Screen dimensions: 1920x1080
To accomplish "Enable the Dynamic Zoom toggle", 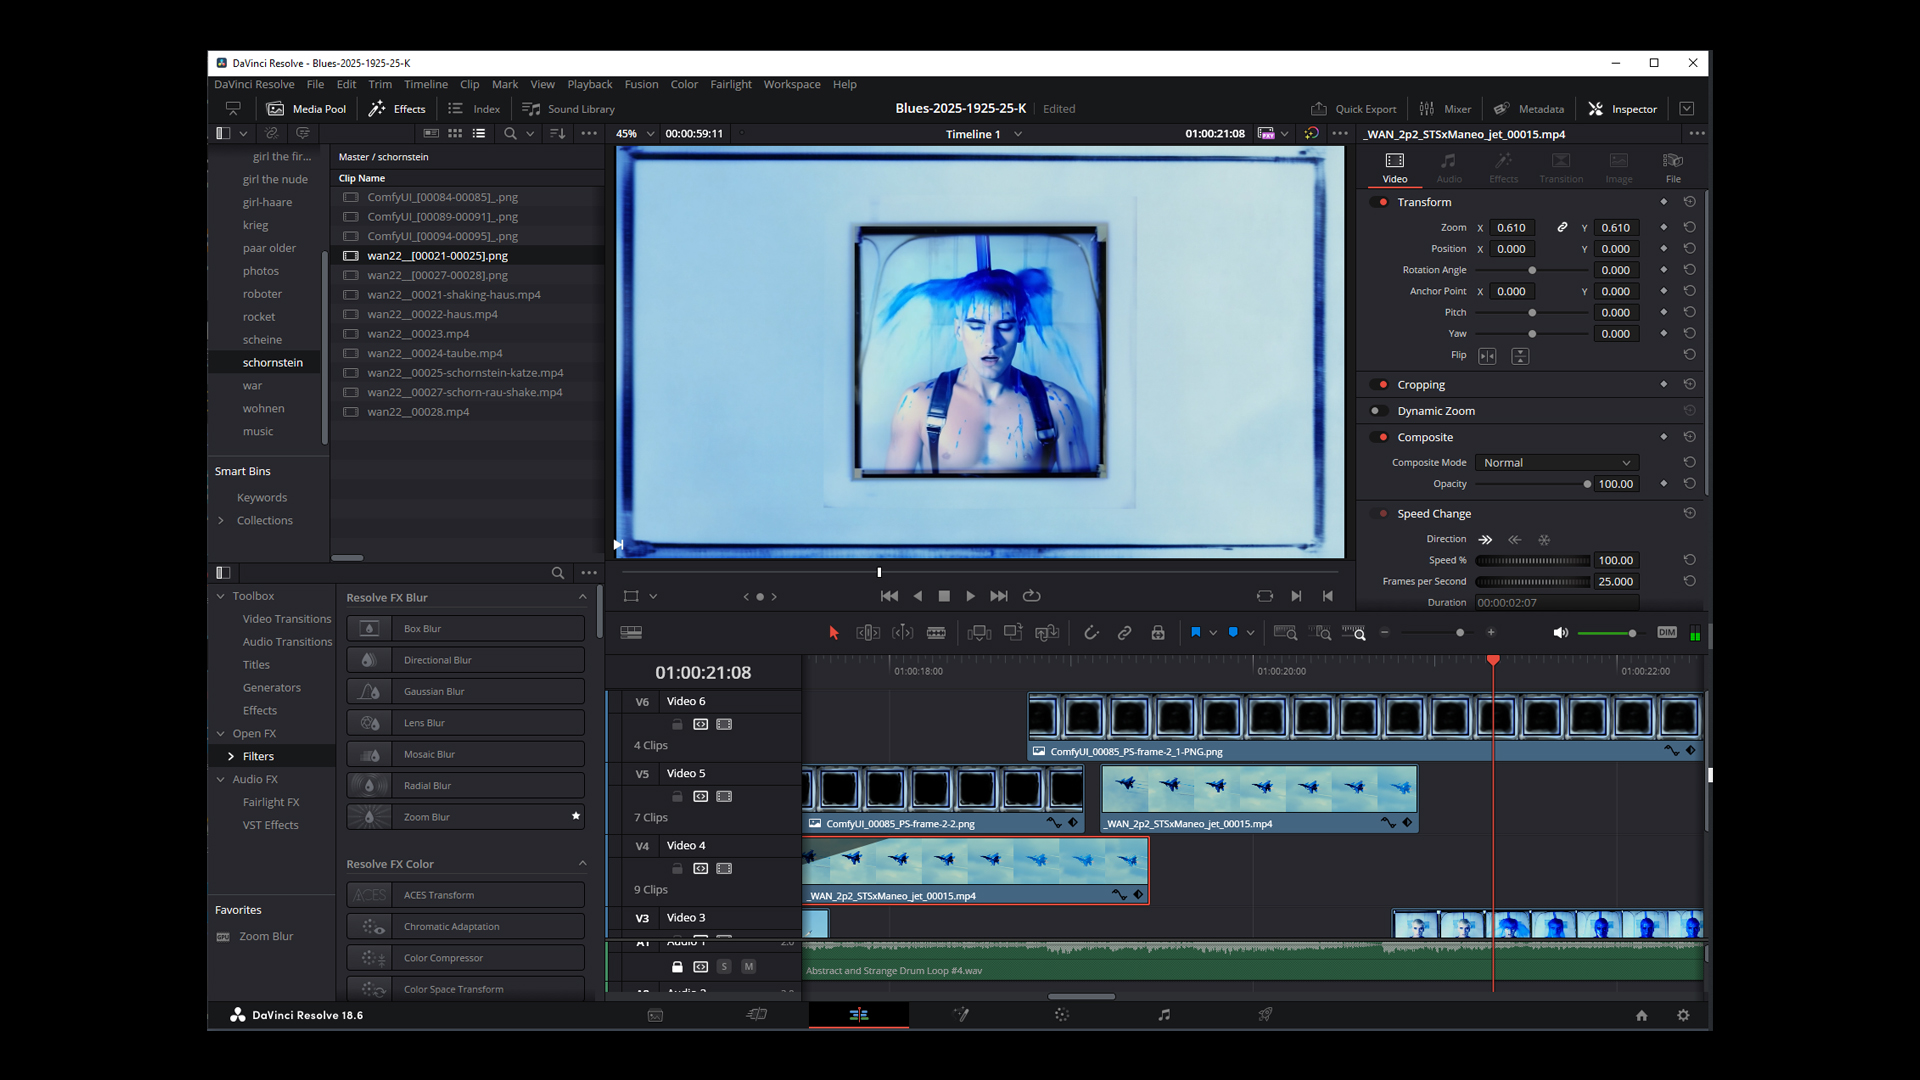I will (x=1376, y=411).
